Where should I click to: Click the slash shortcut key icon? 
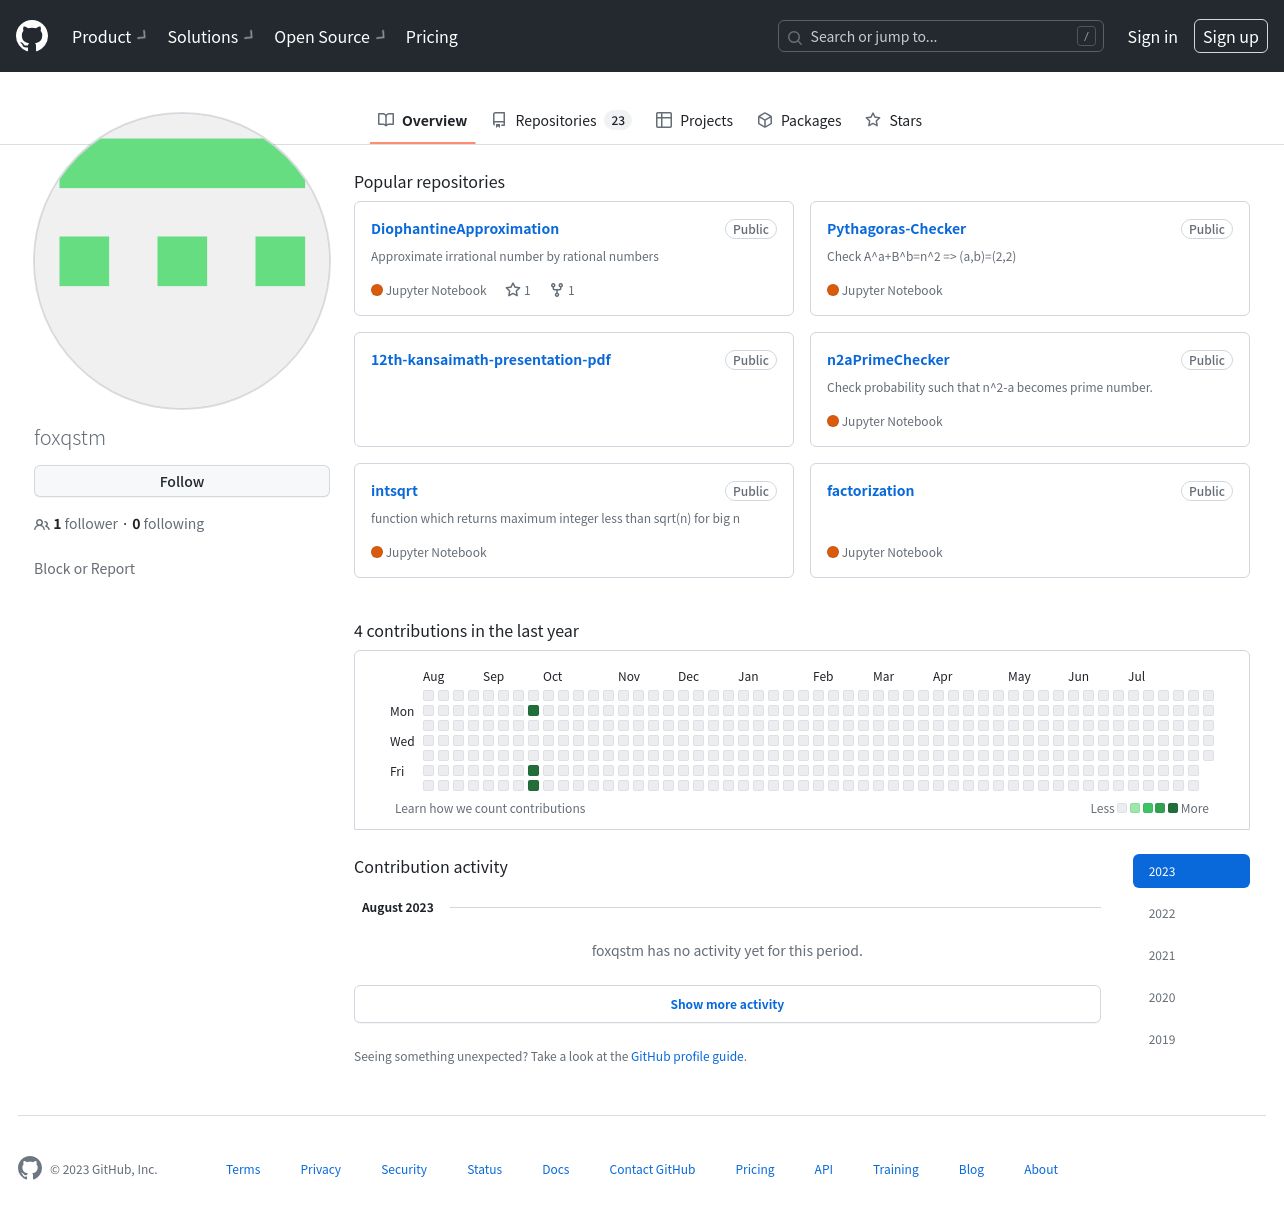point(1086,36)
